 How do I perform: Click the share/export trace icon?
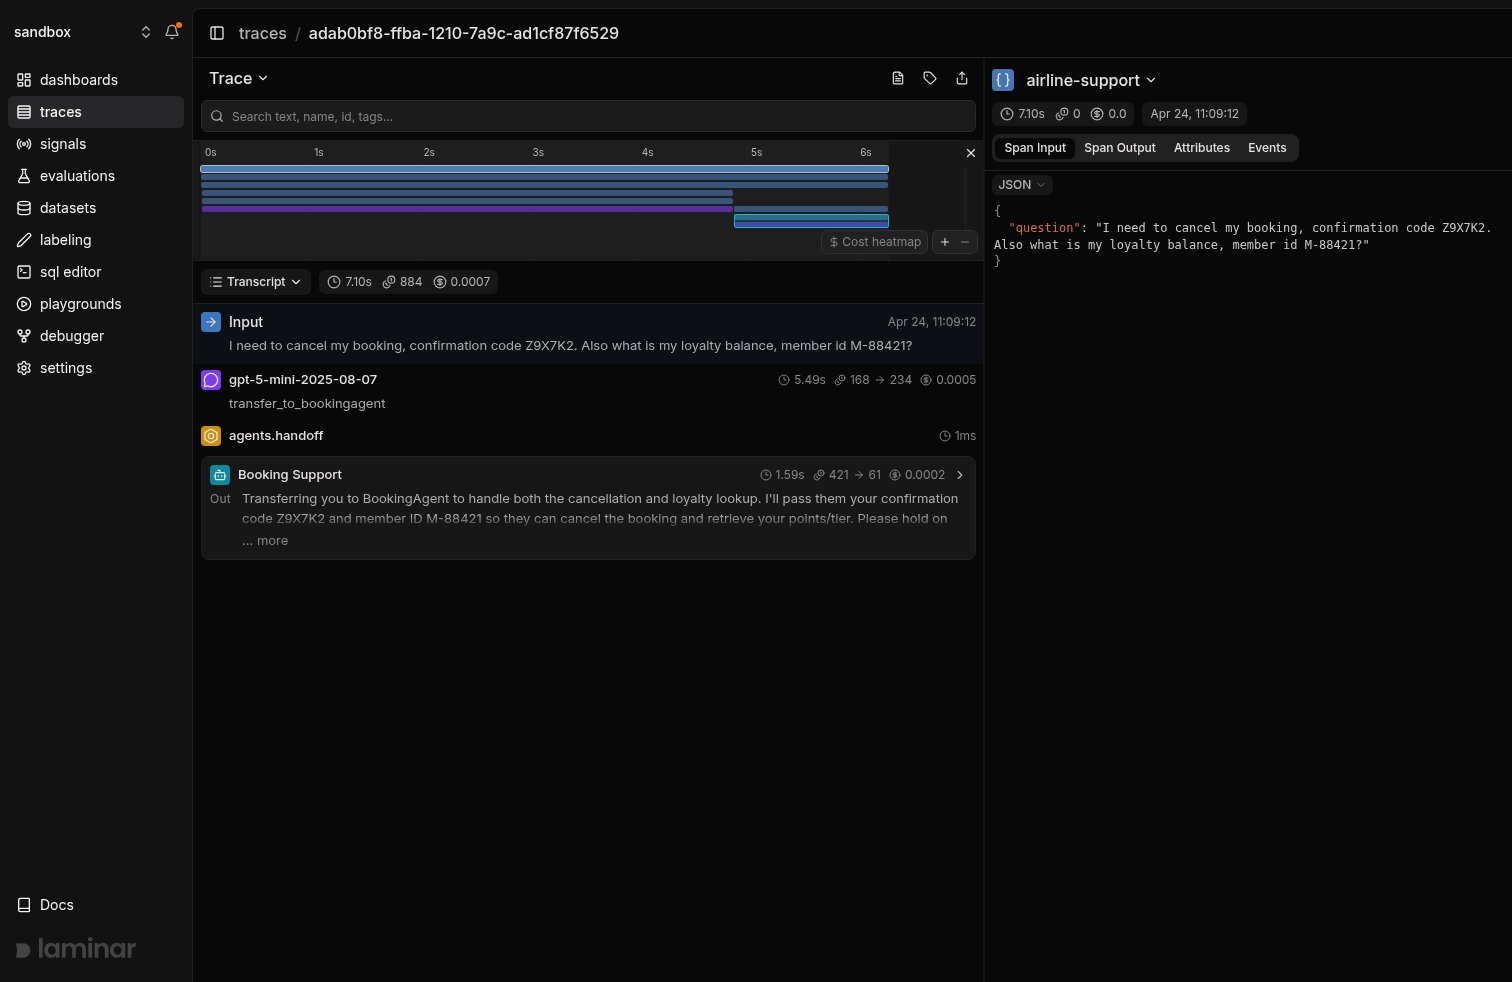[x=962, y=78]
